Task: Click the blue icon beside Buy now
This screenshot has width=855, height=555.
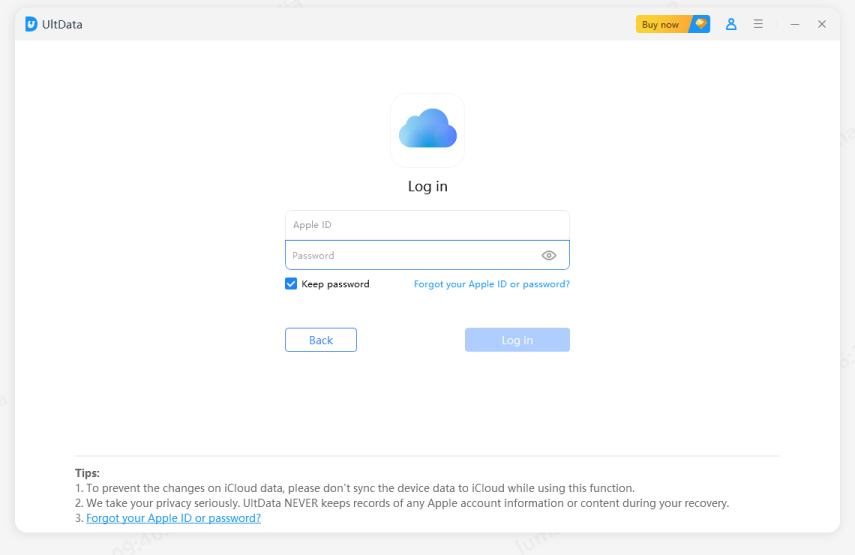Action: pyautogui.click(x=701, y=24)
